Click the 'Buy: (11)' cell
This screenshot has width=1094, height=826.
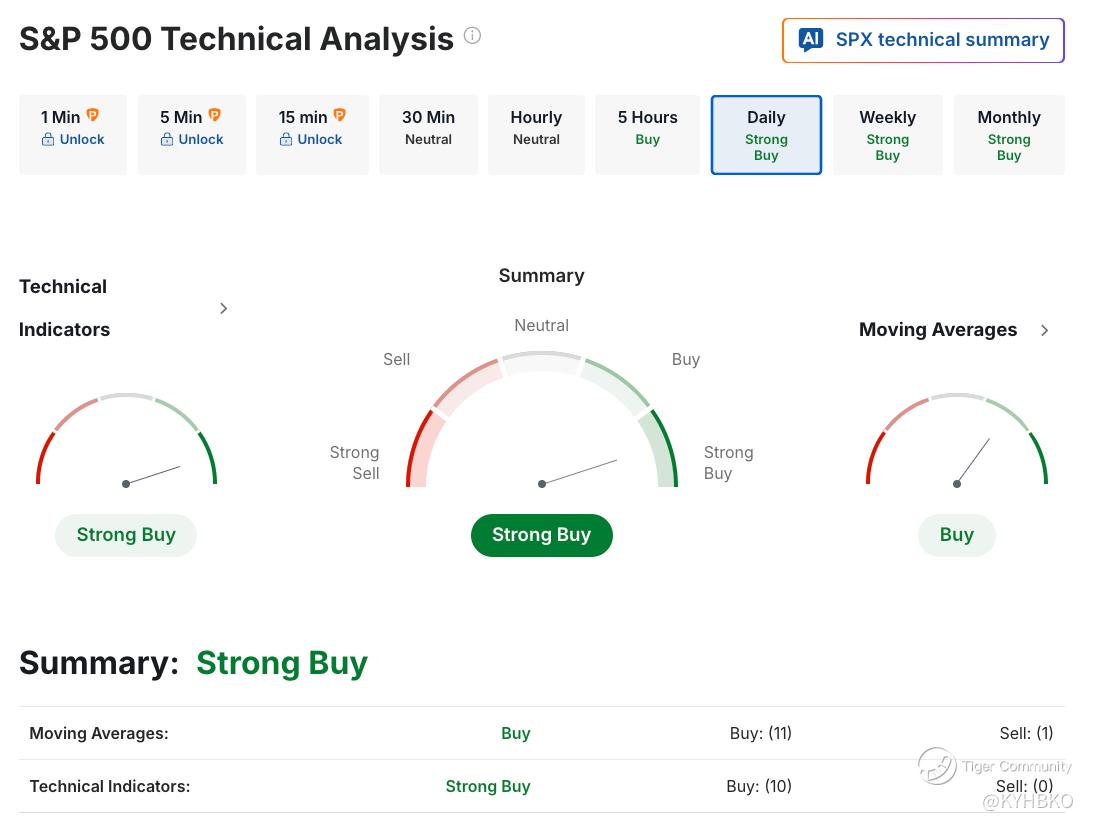point(760,733)
